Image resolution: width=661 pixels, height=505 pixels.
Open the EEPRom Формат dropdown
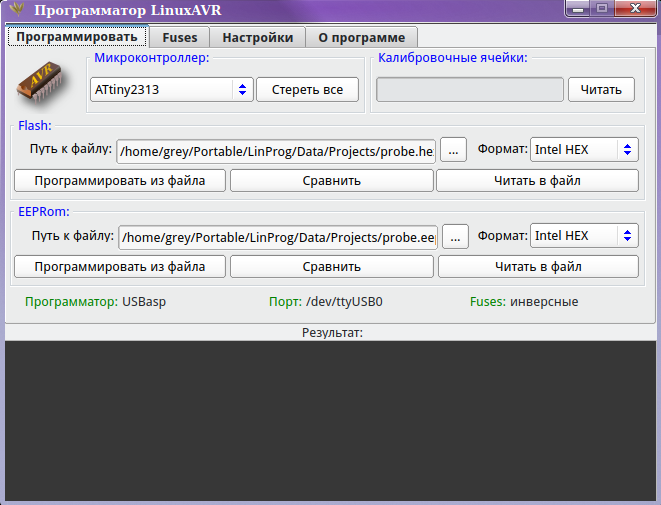pos(584,236)
